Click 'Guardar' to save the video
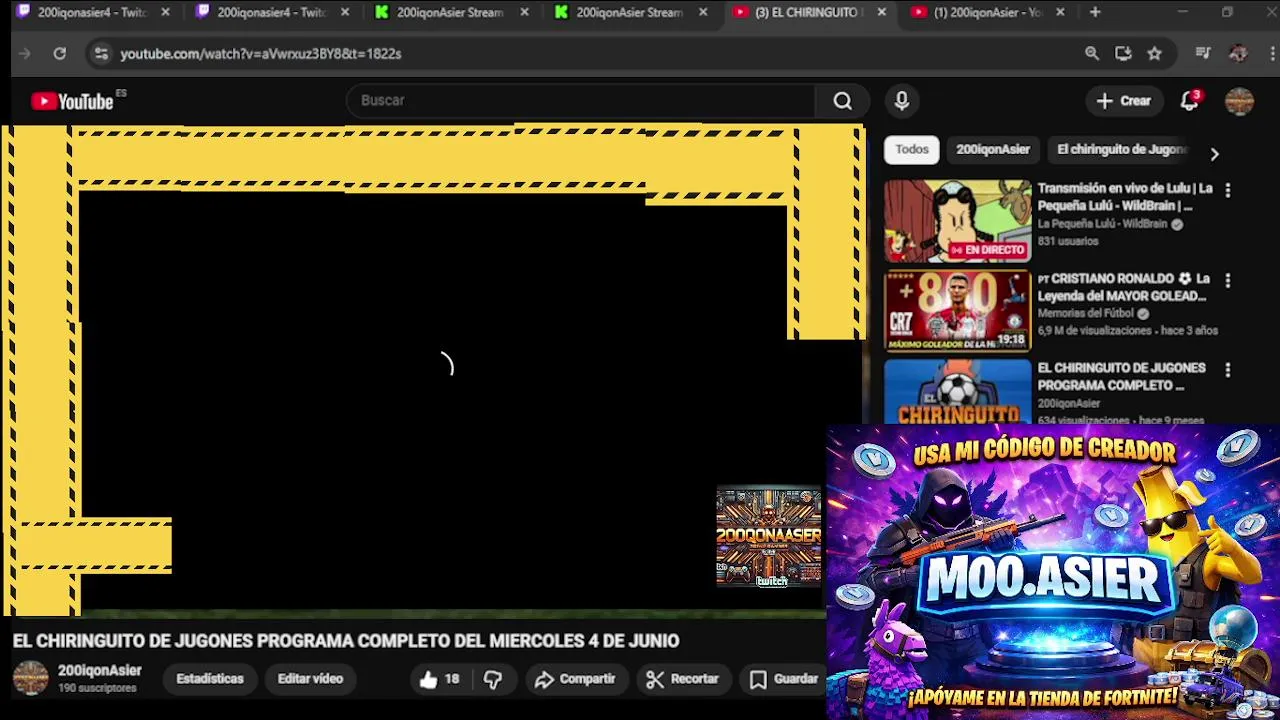The image size is (1280, 720). 784,679
